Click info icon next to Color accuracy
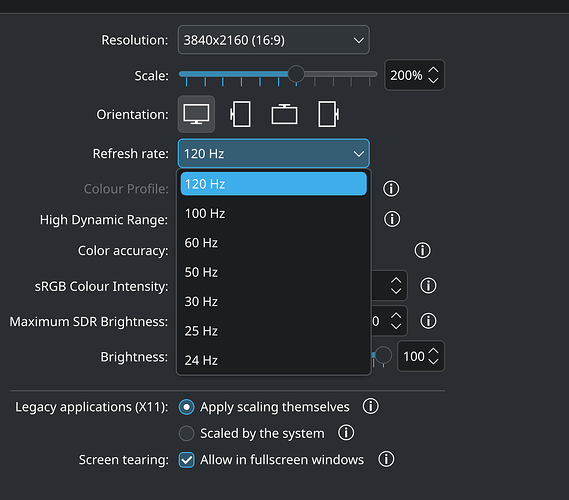This screenshot has height=500, width=569. [422, 250]
